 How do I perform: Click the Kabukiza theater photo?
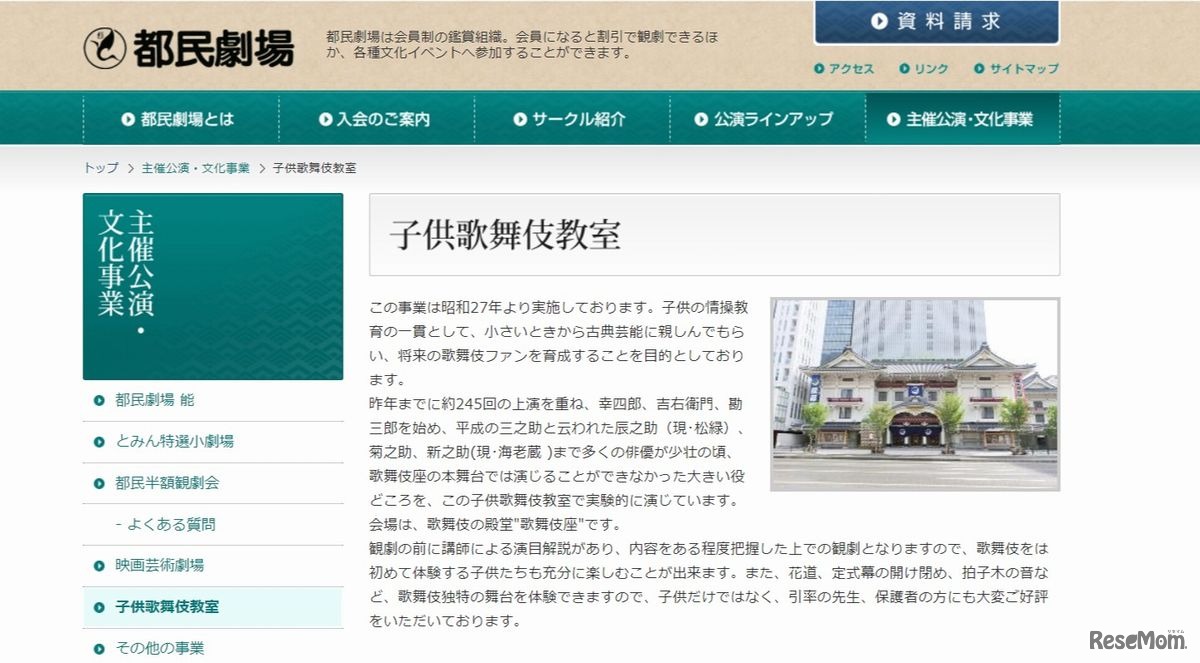click(x=914, y=394)
